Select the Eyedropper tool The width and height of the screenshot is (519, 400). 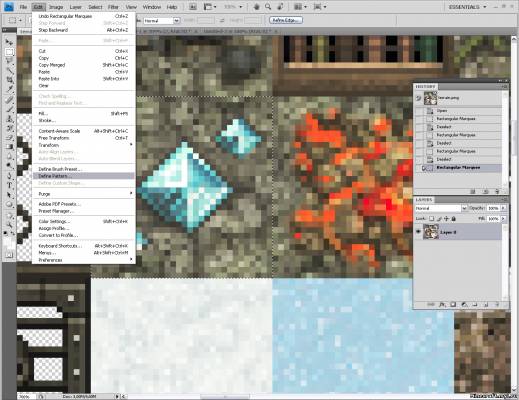click(x=9, y=89)
